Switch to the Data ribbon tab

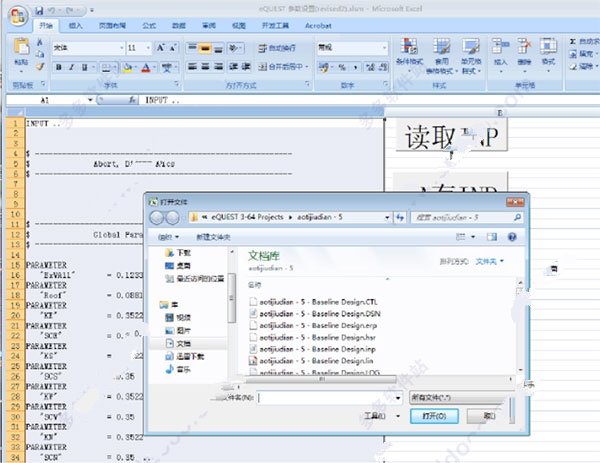click(x=179, y=26)
